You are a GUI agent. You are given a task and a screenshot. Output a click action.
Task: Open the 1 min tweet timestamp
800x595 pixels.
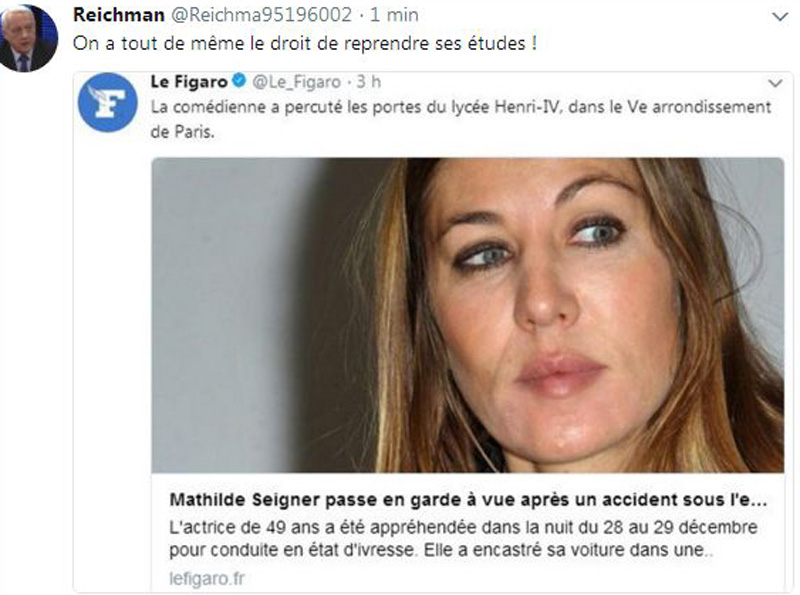394,15
